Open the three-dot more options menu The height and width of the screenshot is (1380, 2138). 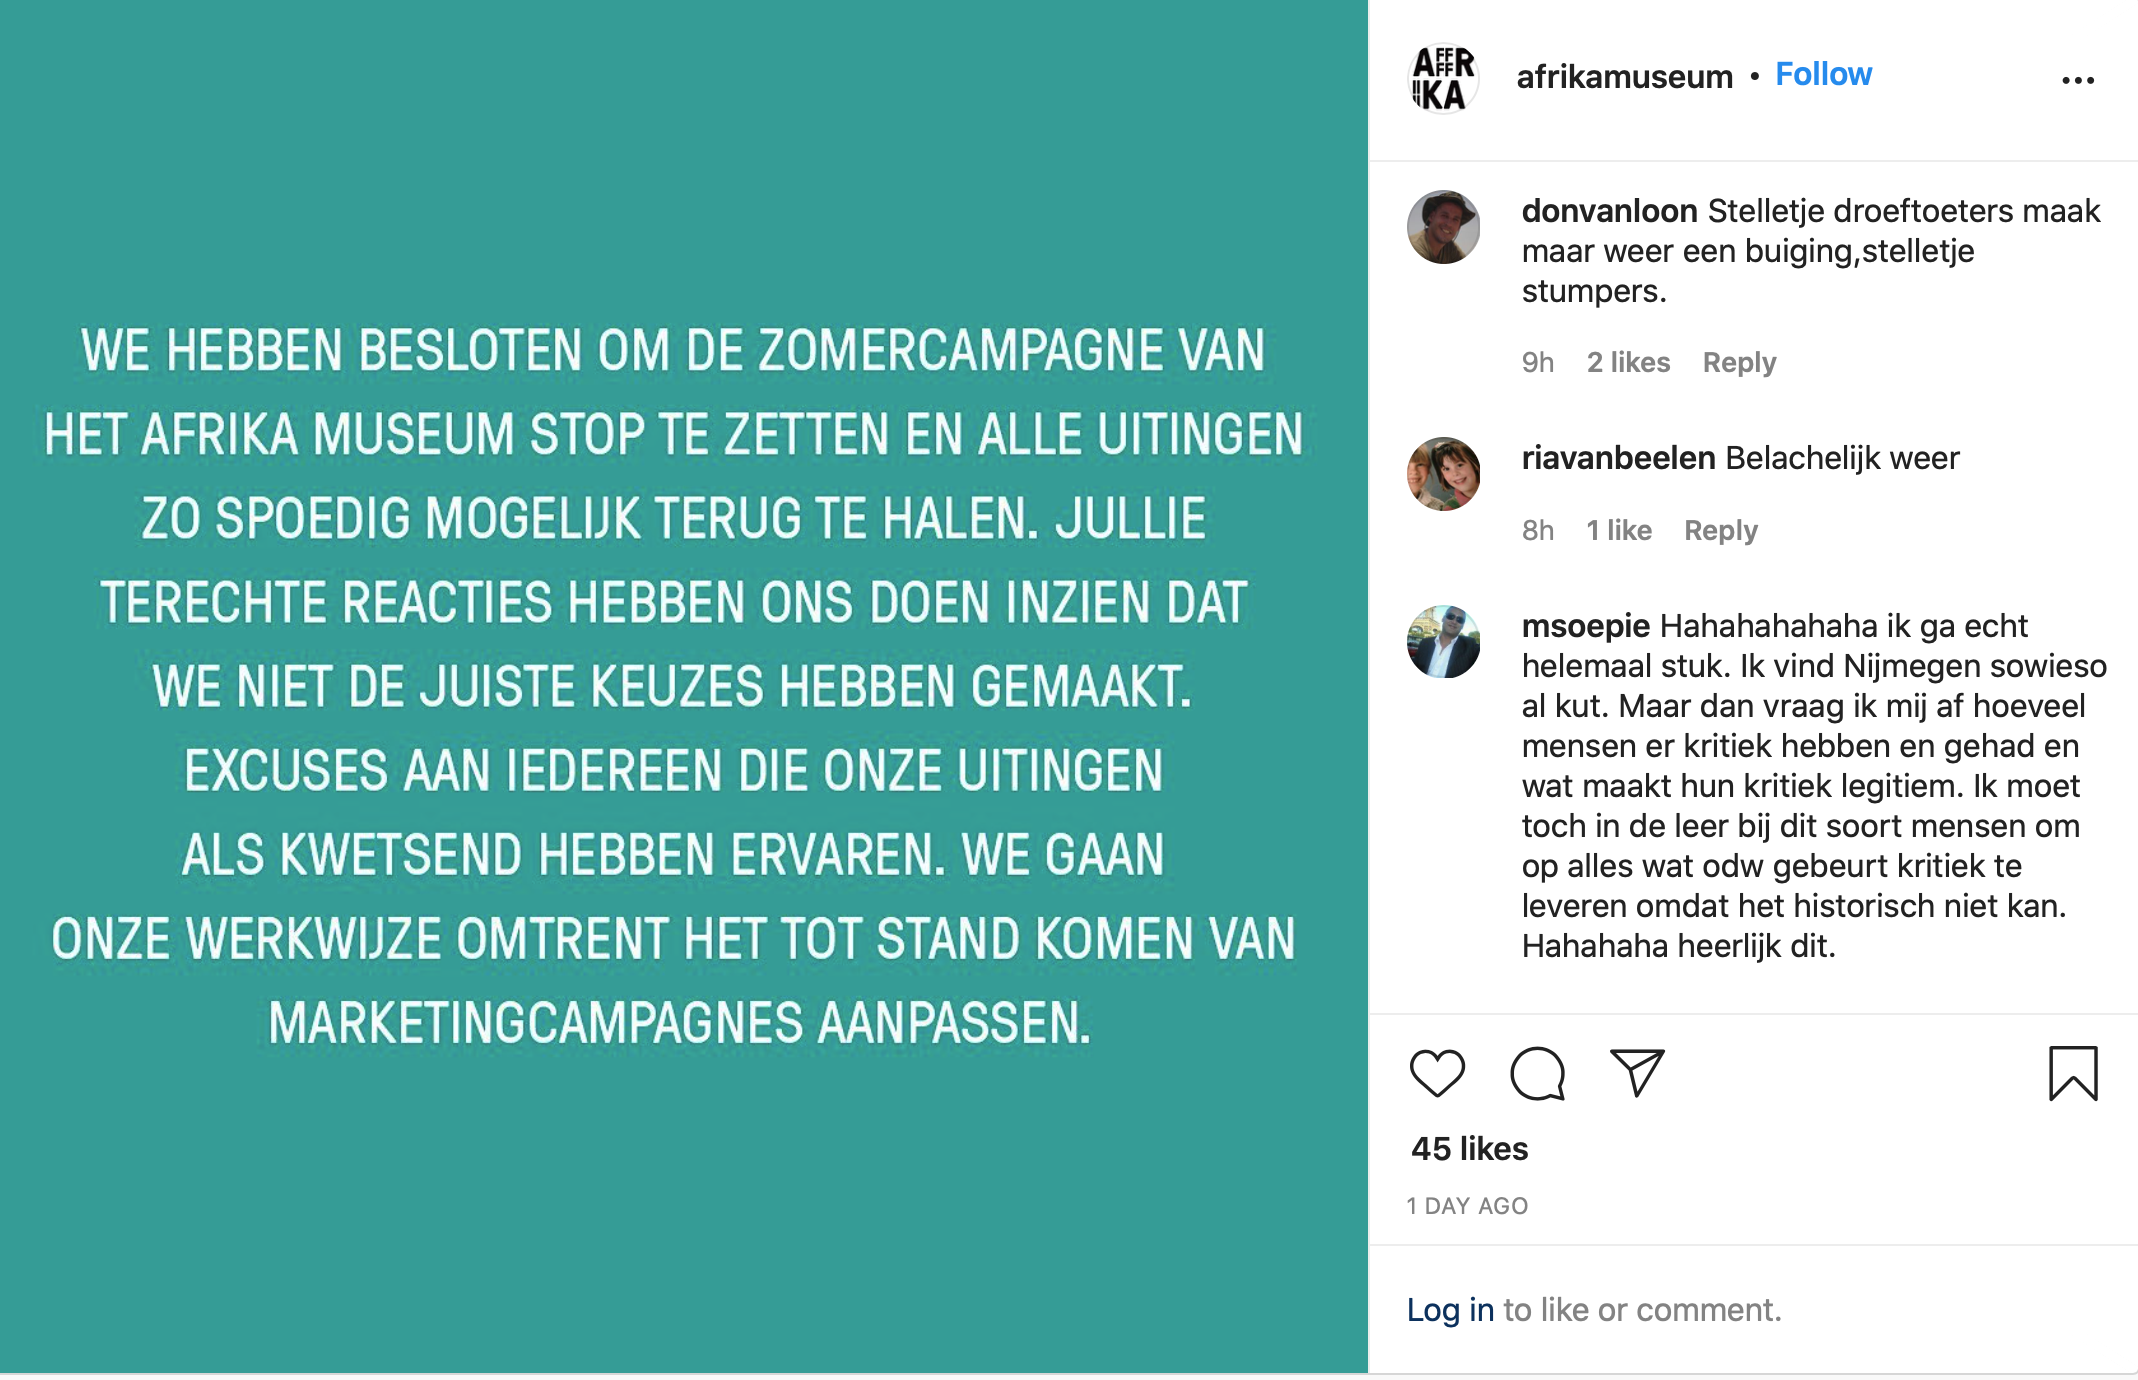click(2077, 80)
